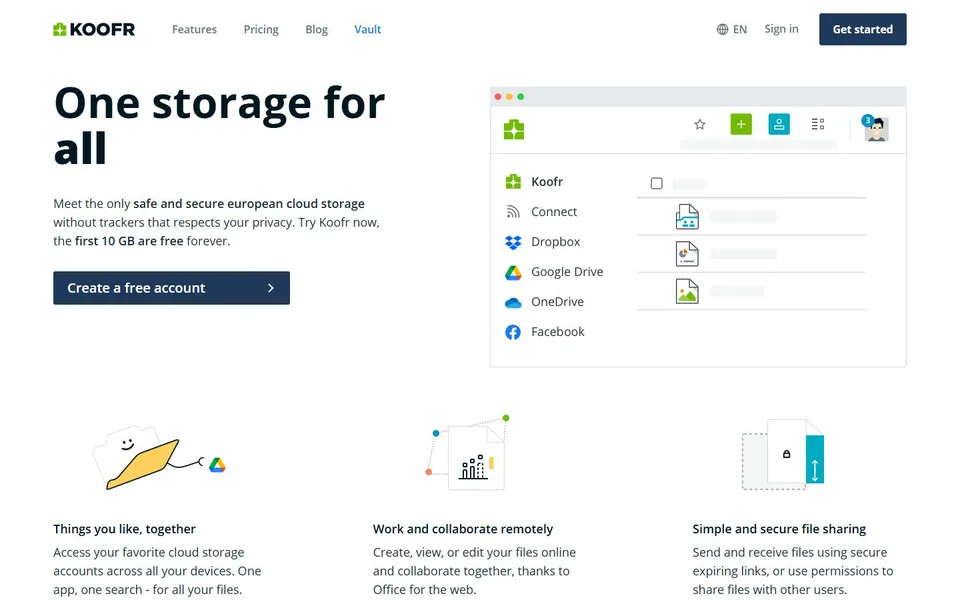Click the user avatar with notification badge
Viewport: 960px width, 600px height.
click(876, 128)
